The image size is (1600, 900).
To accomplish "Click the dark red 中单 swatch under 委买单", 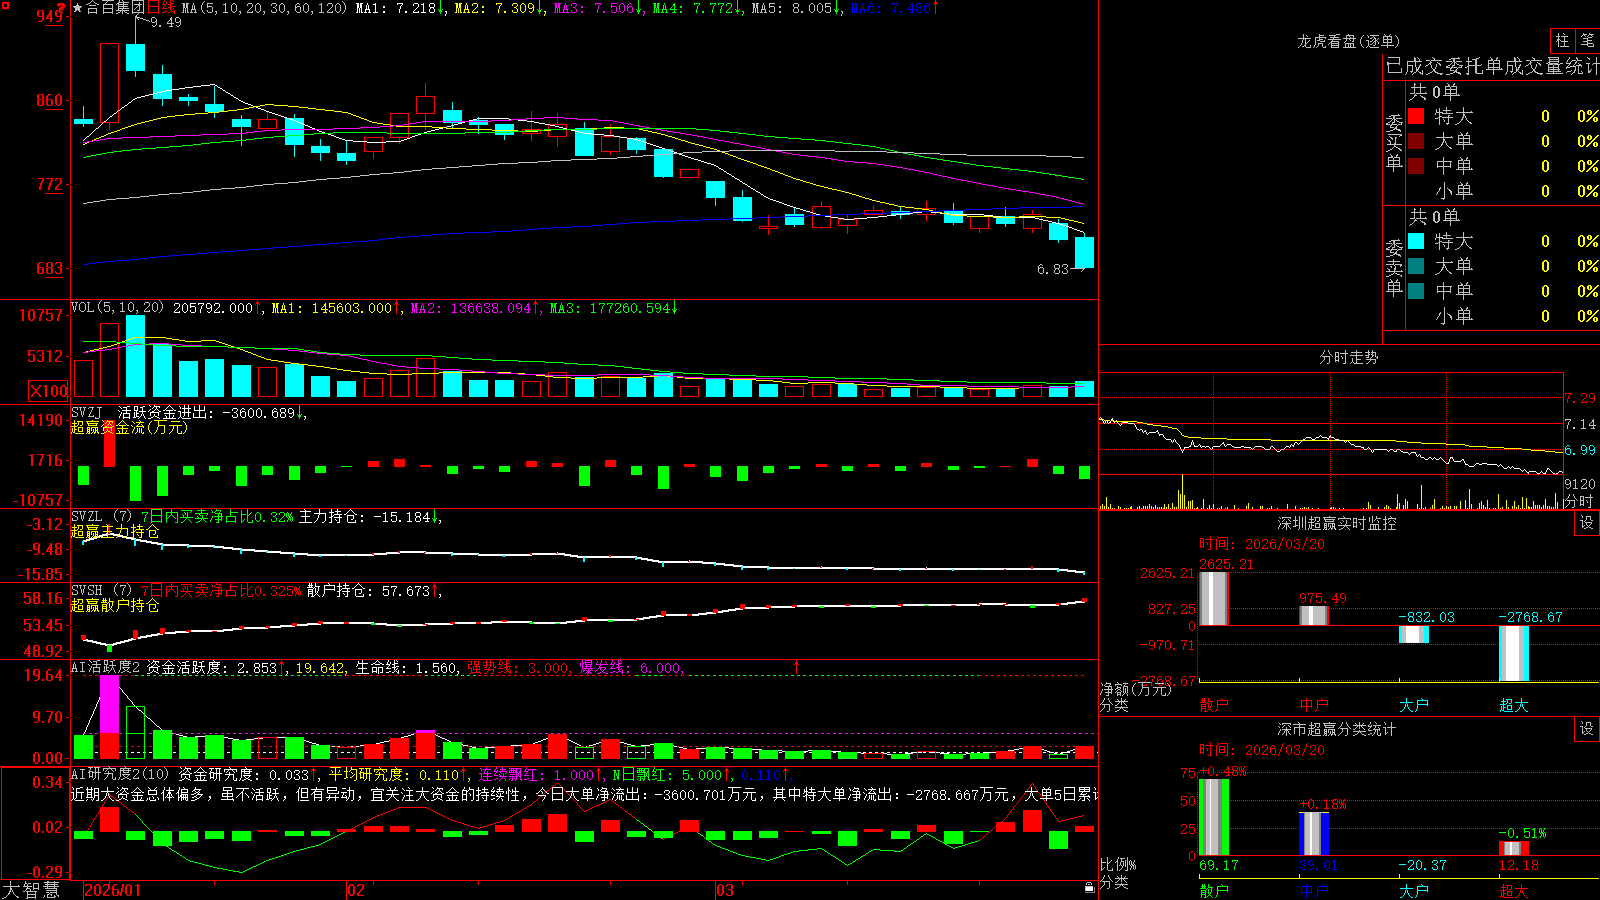I will point(1416,166).
